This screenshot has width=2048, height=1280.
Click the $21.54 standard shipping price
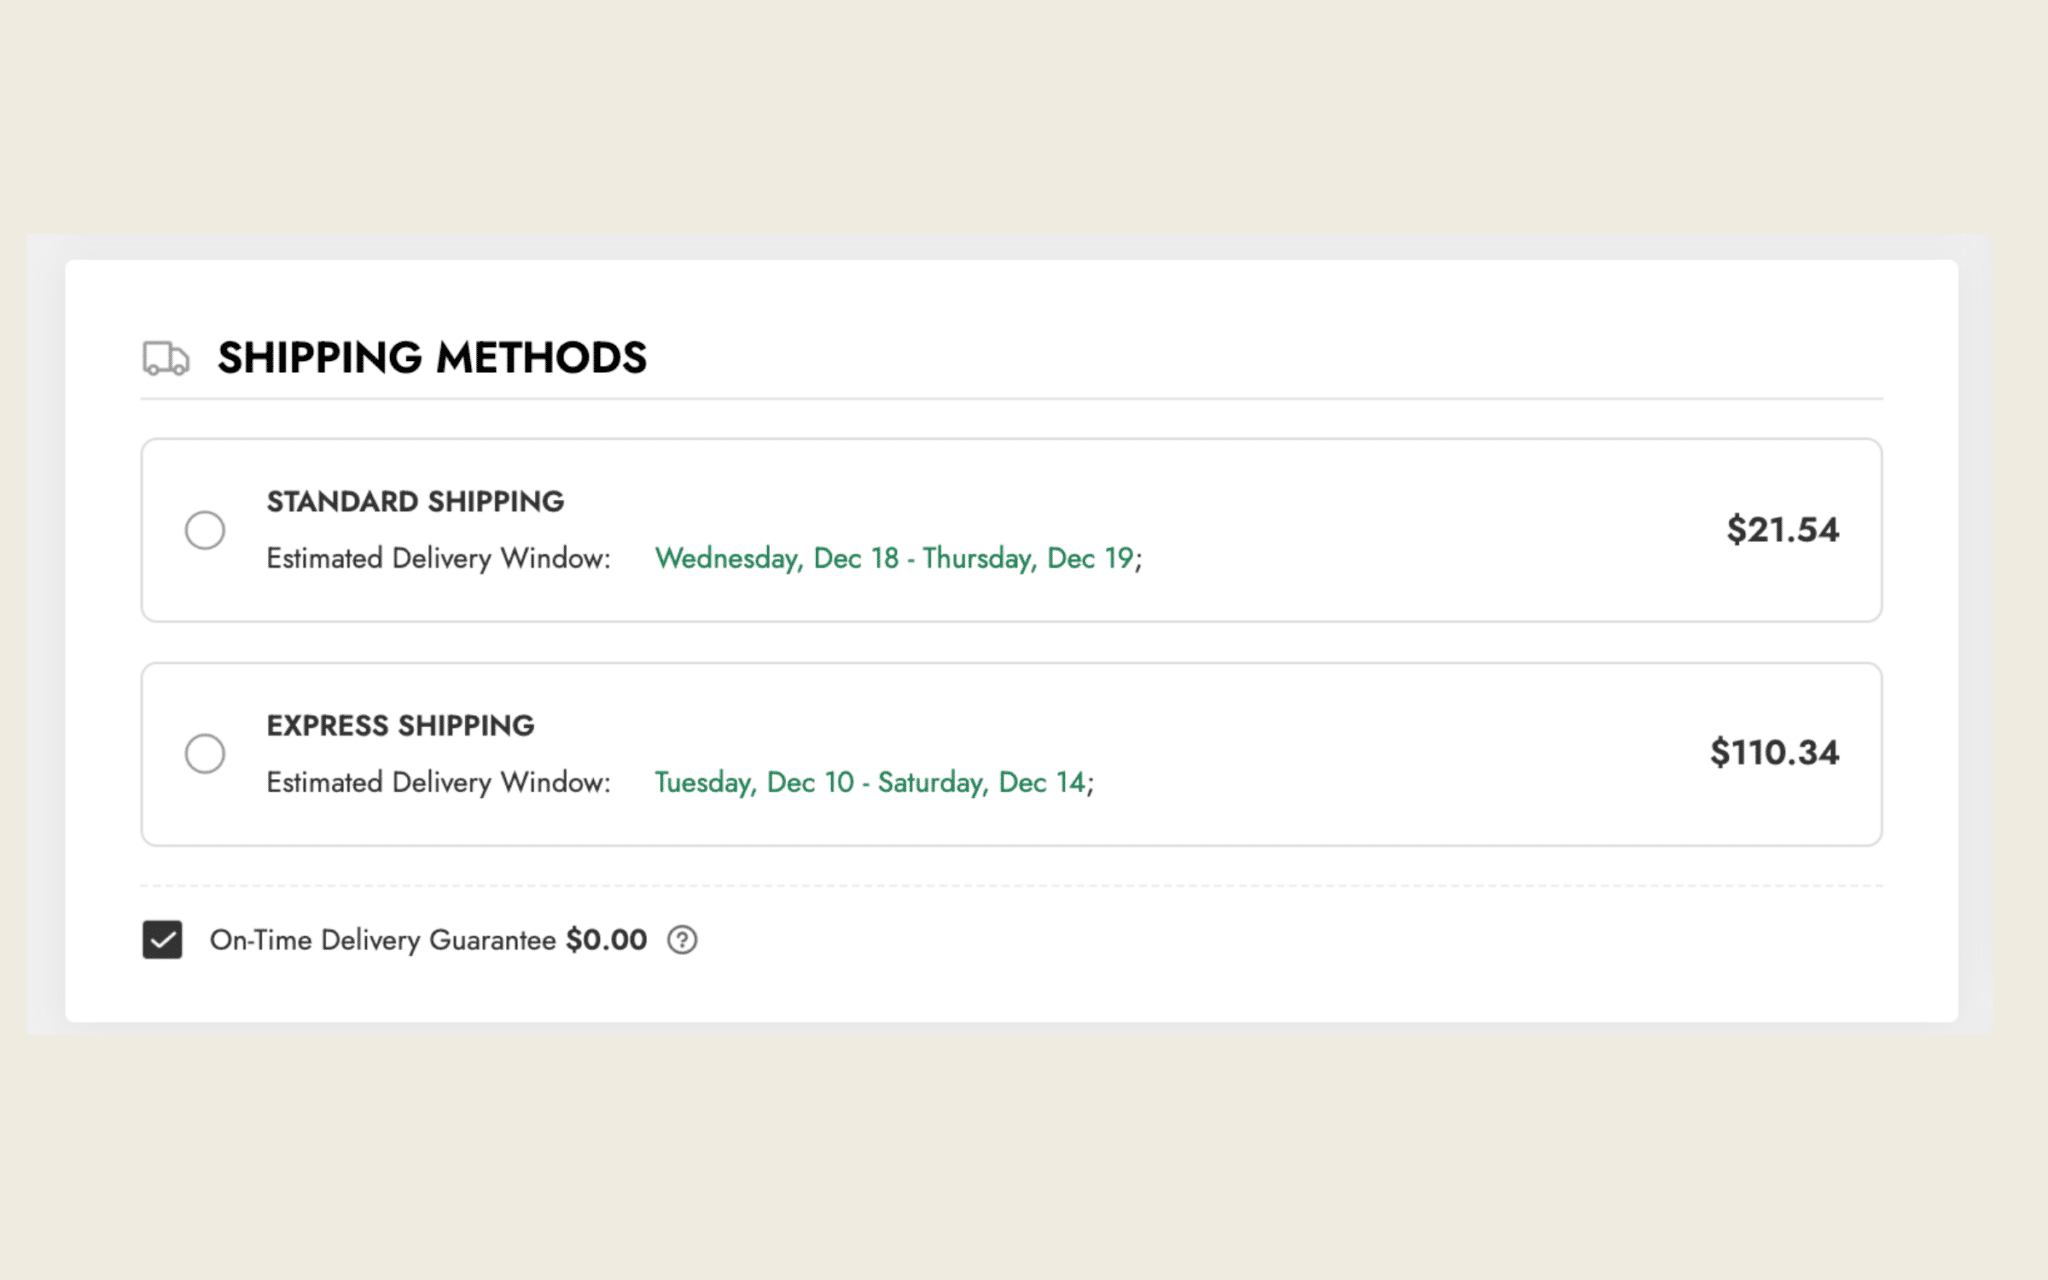(1782, 530)
